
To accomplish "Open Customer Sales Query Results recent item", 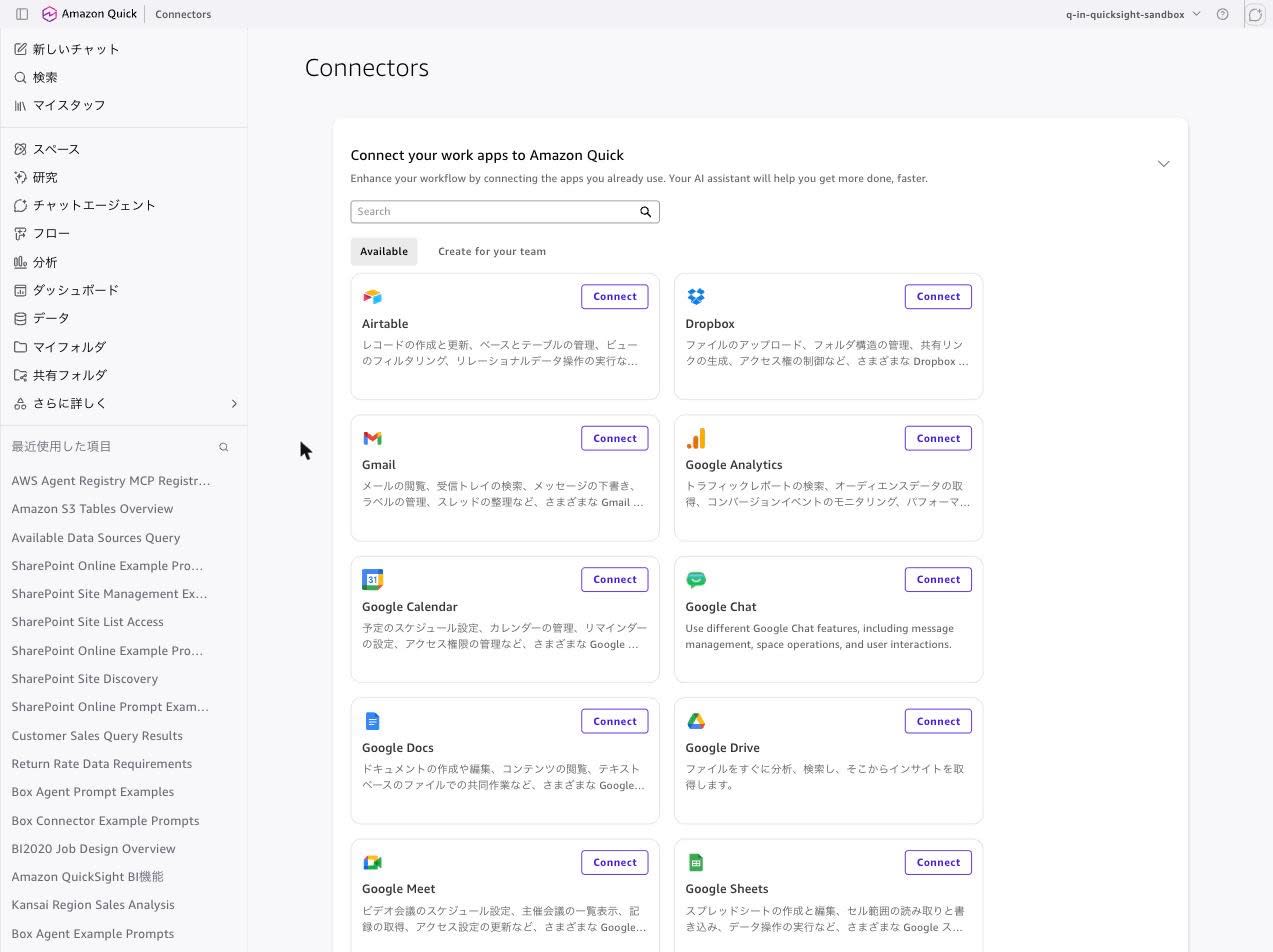I will point(97,736).
